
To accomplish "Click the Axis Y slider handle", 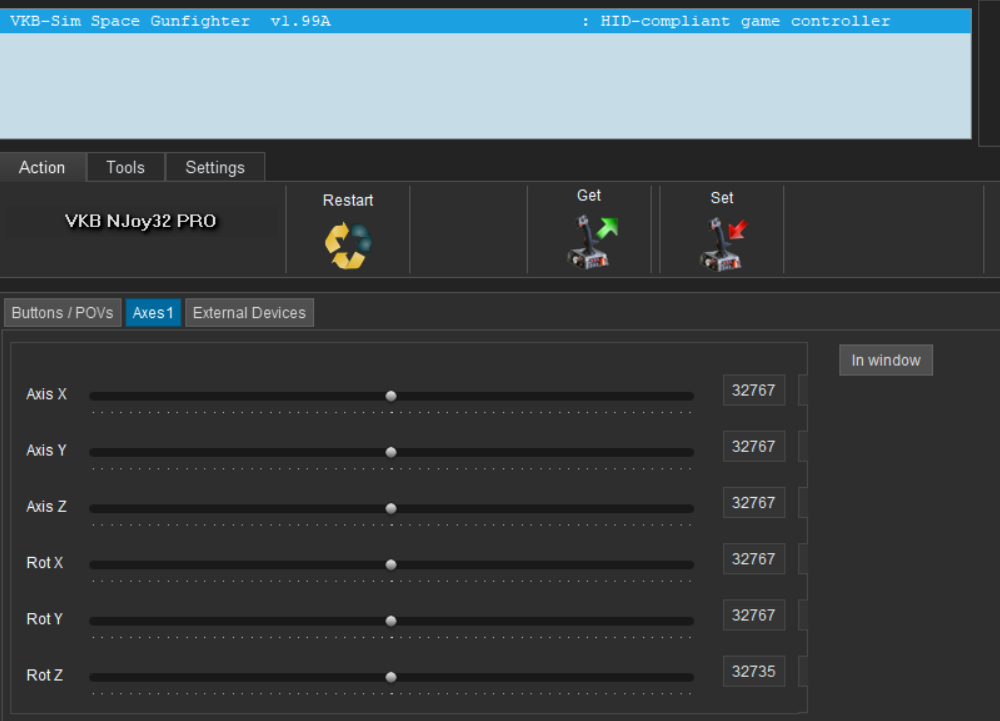I will 391,452.
